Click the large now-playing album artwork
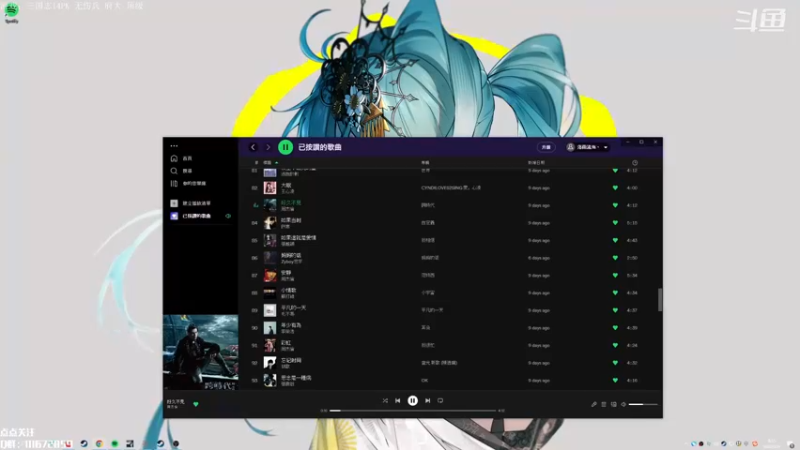Image resolution: width=800 pixels, height=450 pixels. [201, 353]
